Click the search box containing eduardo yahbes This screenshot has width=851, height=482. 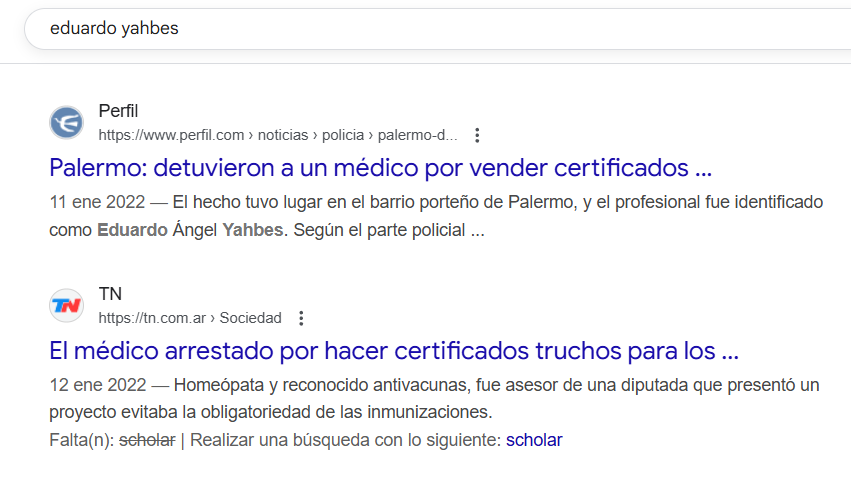(437, 29)
